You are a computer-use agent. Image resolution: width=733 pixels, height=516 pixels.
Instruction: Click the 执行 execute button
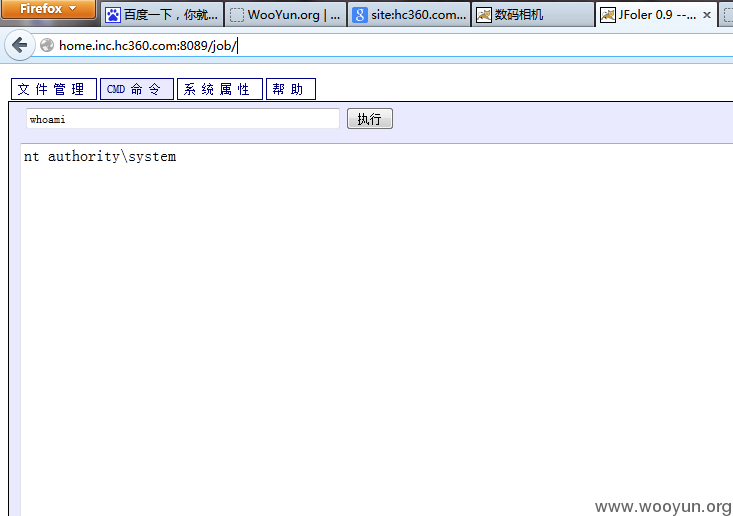370,119
